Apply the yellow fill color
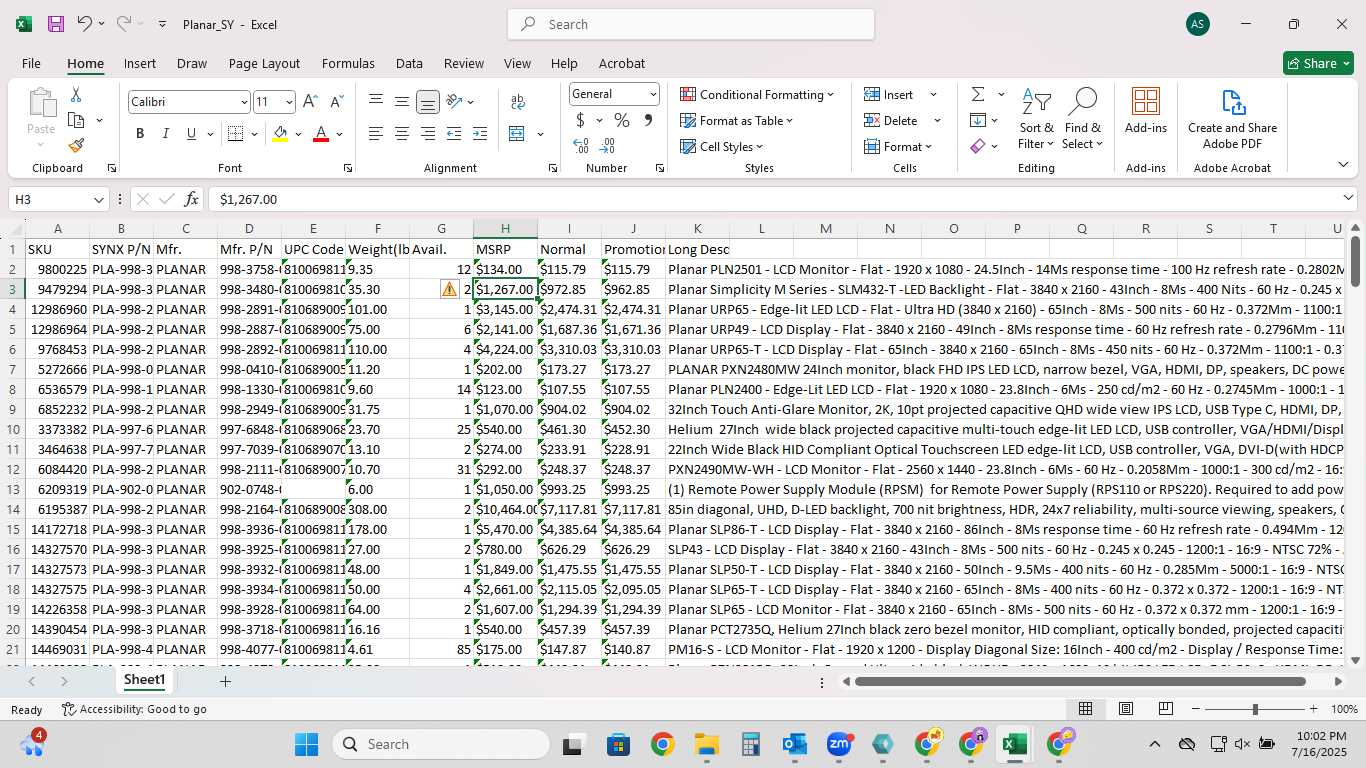 click(x=280, y=134)
